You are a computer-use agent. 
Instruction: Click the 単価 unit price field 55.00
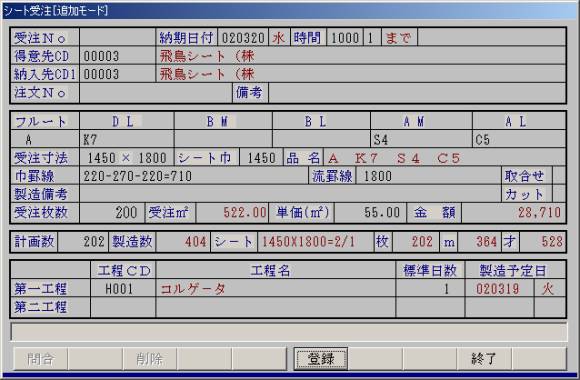point(370,212)
